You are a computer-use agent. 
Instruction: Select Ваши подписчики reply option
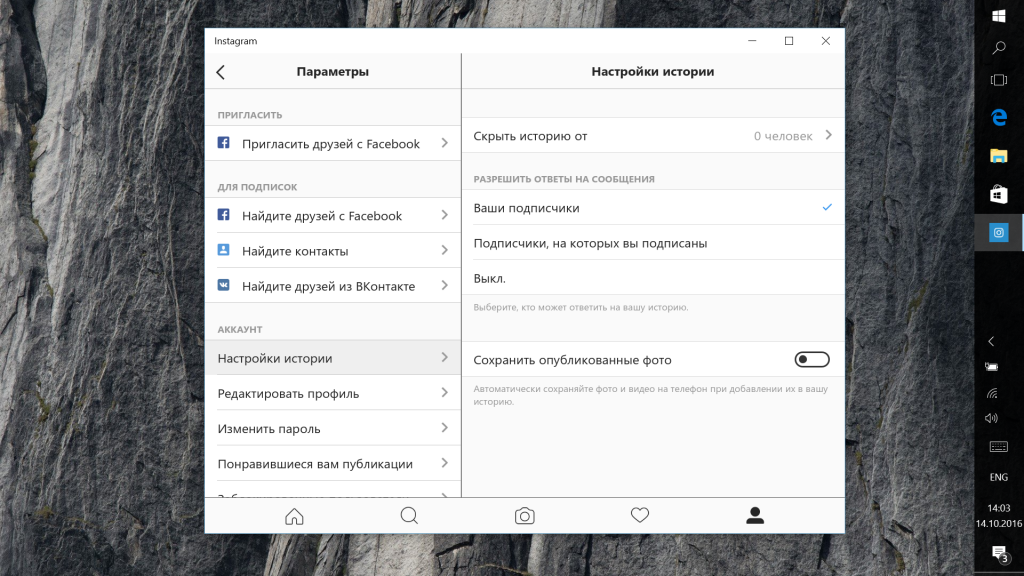pyautogui.click(x=653, y=208)
